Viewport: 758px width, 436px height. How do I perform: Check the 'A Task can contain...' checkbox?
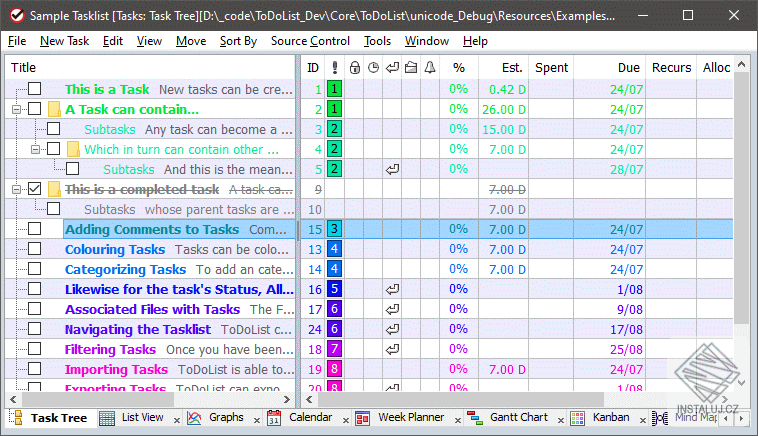(34, 109)
